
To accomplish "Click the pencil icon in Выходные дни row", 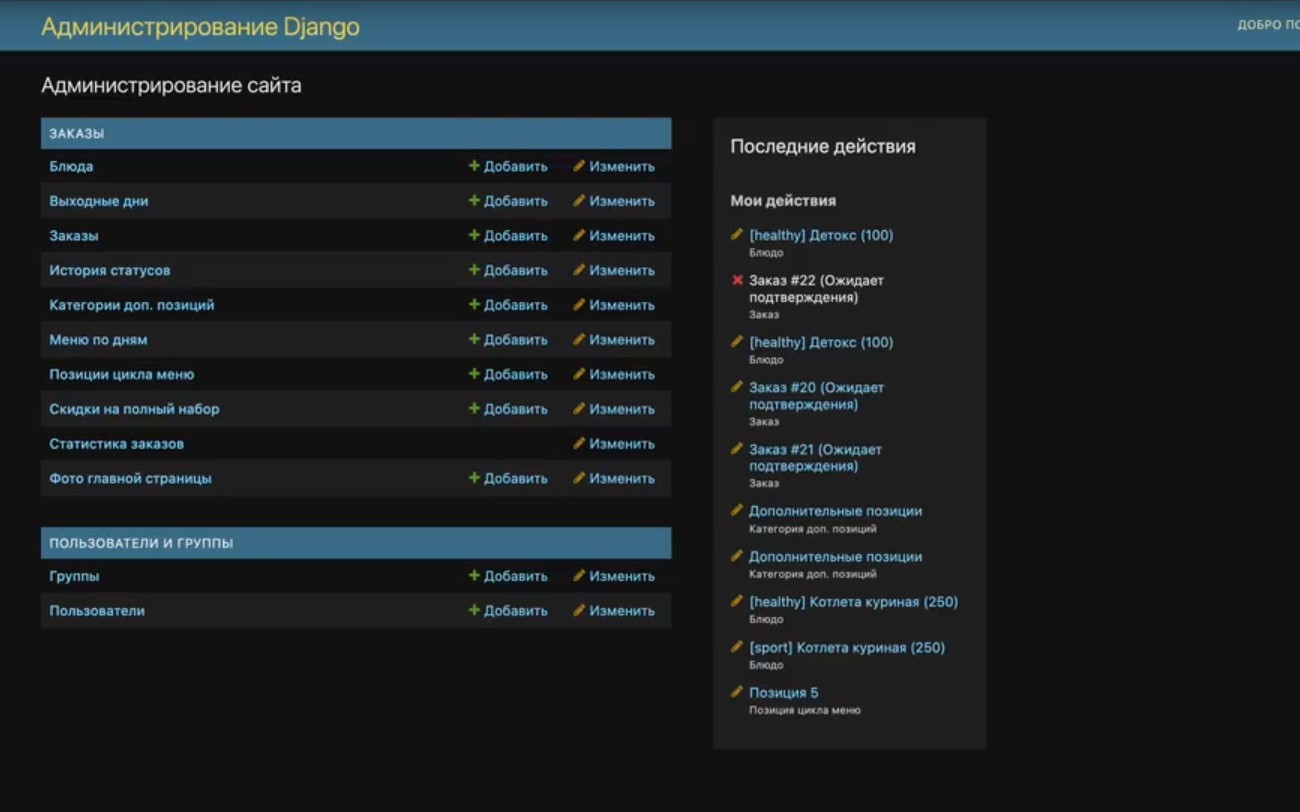I will click(x=579, y=200).
